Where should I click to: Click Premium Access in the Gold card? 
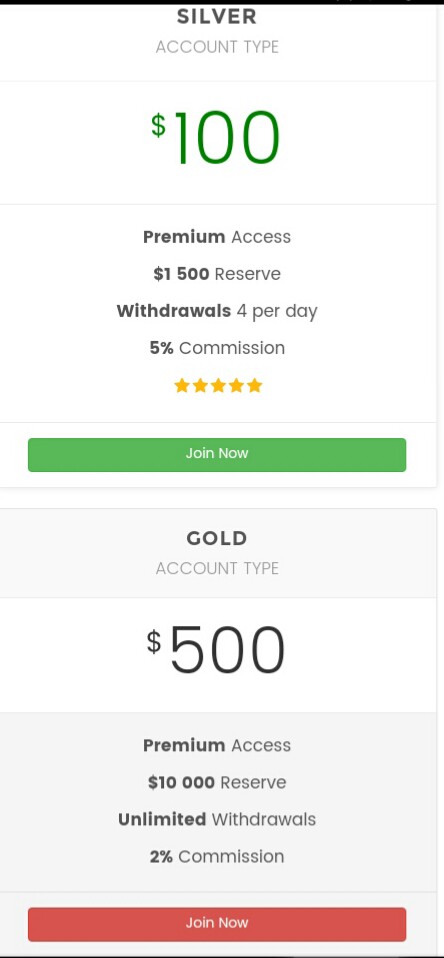click(217, 745)
